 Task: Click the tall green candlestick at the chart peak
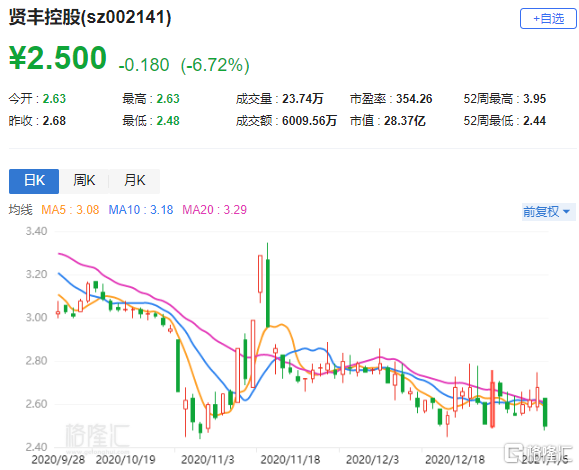point(268,292)
